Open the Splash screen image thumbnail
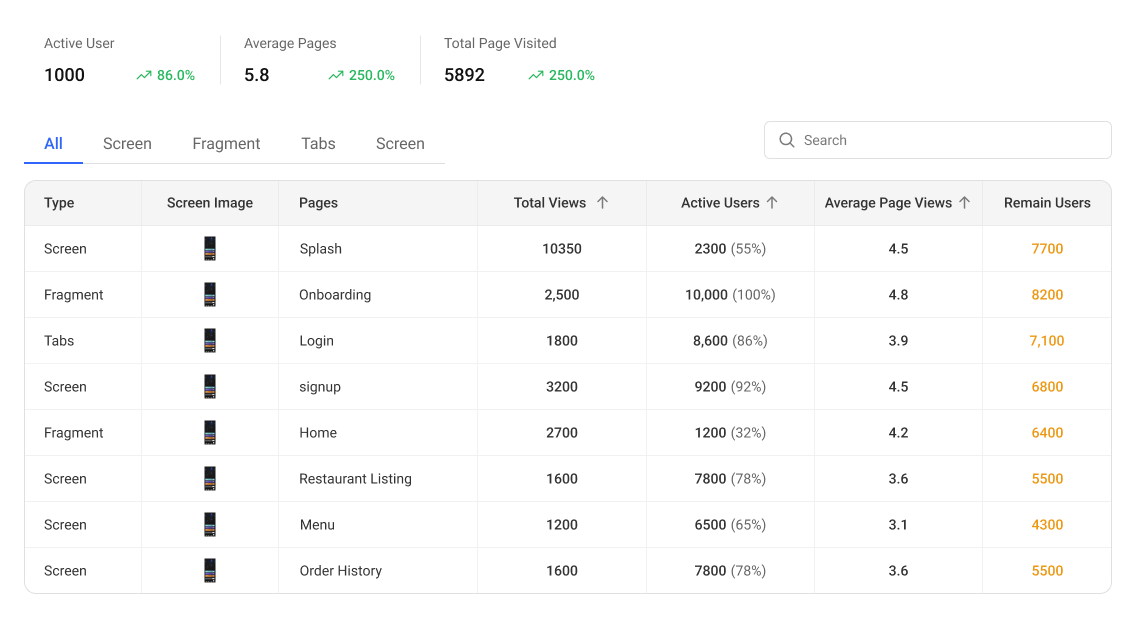This screenshot has height=618, width=1136. point(210,249)
